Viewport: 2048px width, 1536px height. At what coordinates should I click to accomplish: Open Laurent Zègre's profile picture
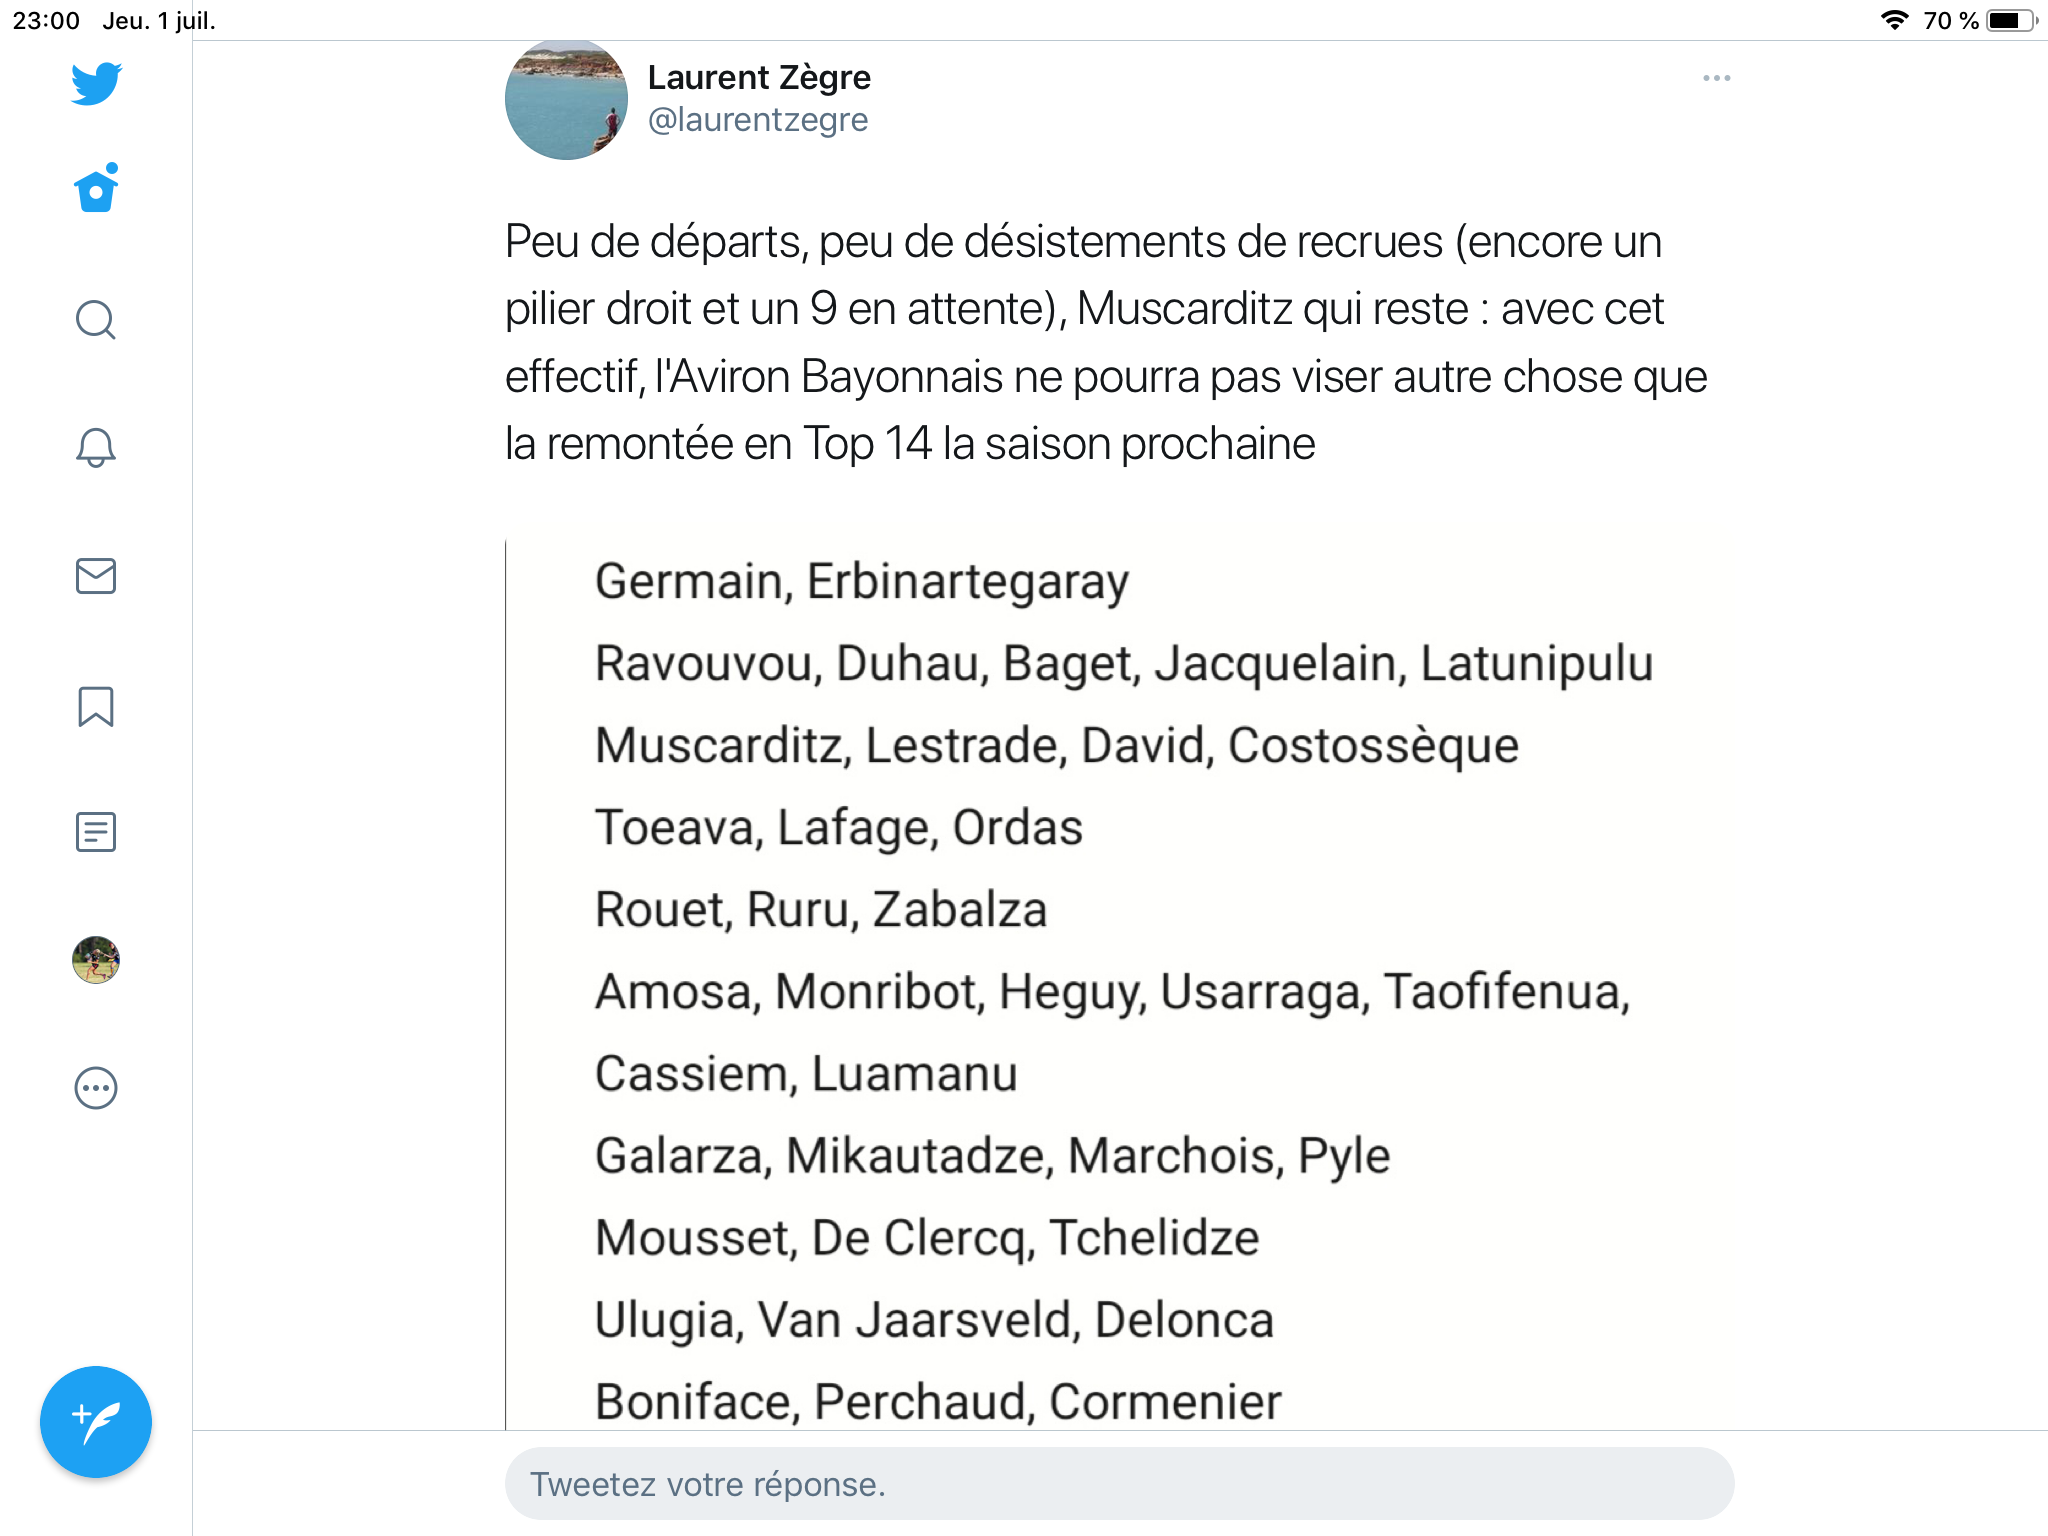(x=566, y=100)
